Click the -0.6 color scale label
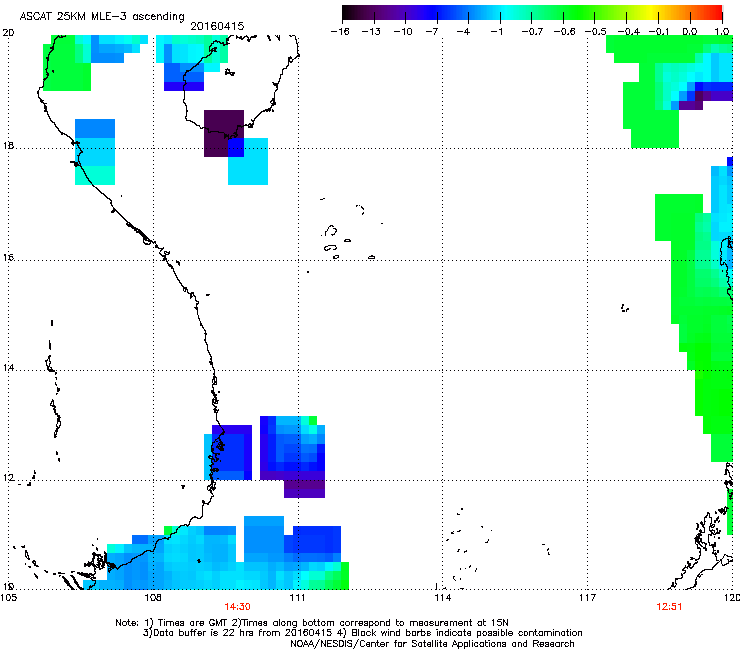This screenshot has height=650, width=740. click(x=564, y=31)
